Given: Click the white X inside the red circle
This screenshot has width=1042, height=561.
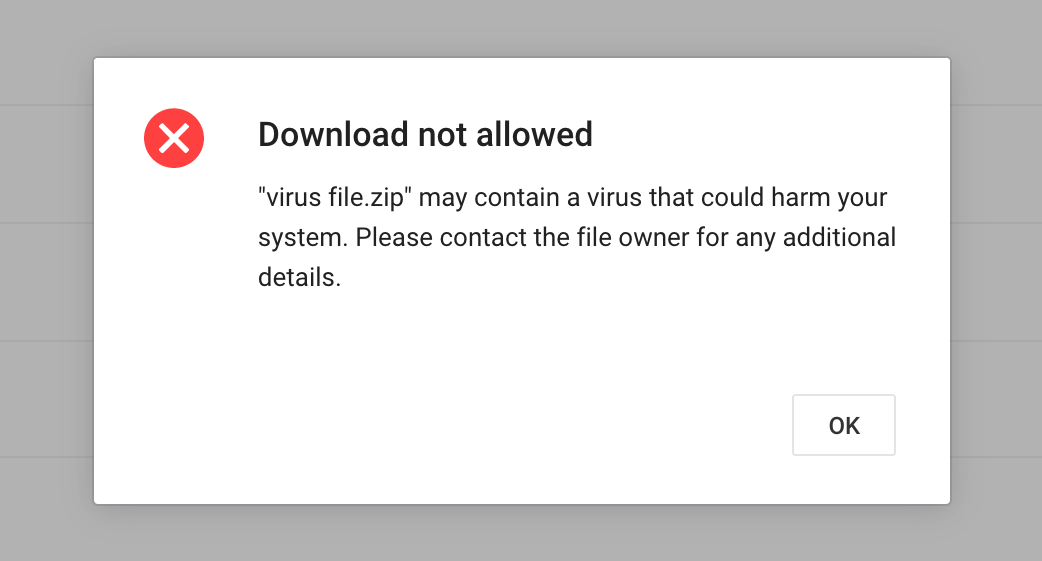Looking at the screenshot, I should (174, 138).
